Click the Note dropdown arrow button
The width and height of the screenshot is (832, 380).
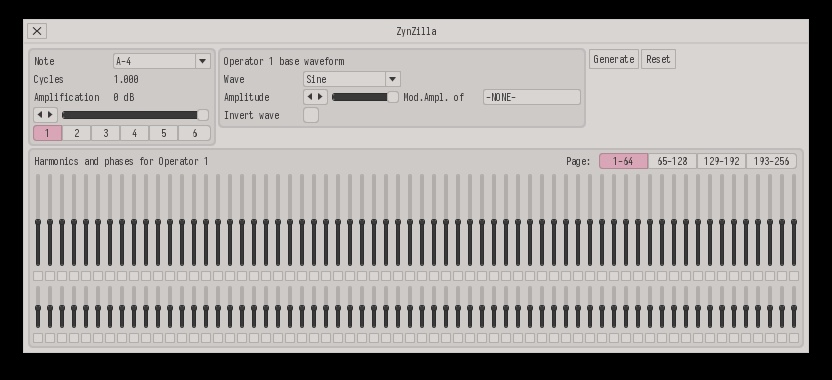[x=203, y=61]
